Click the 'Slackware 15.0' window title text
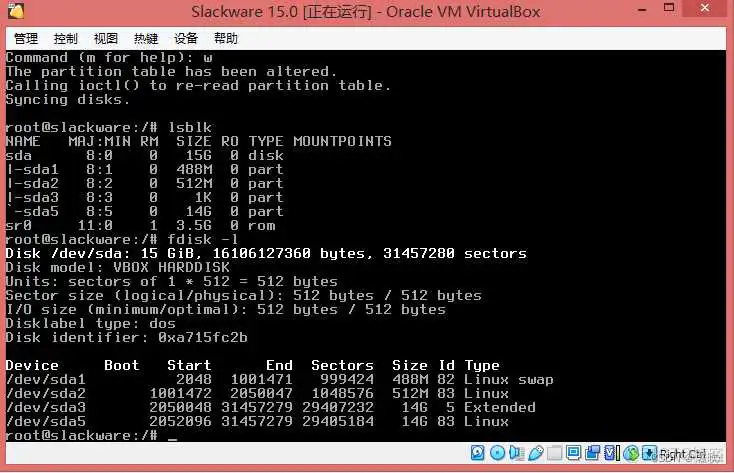The height and width of the screenshot is (473, 734). pyautogui.click(x=244, y=11)
